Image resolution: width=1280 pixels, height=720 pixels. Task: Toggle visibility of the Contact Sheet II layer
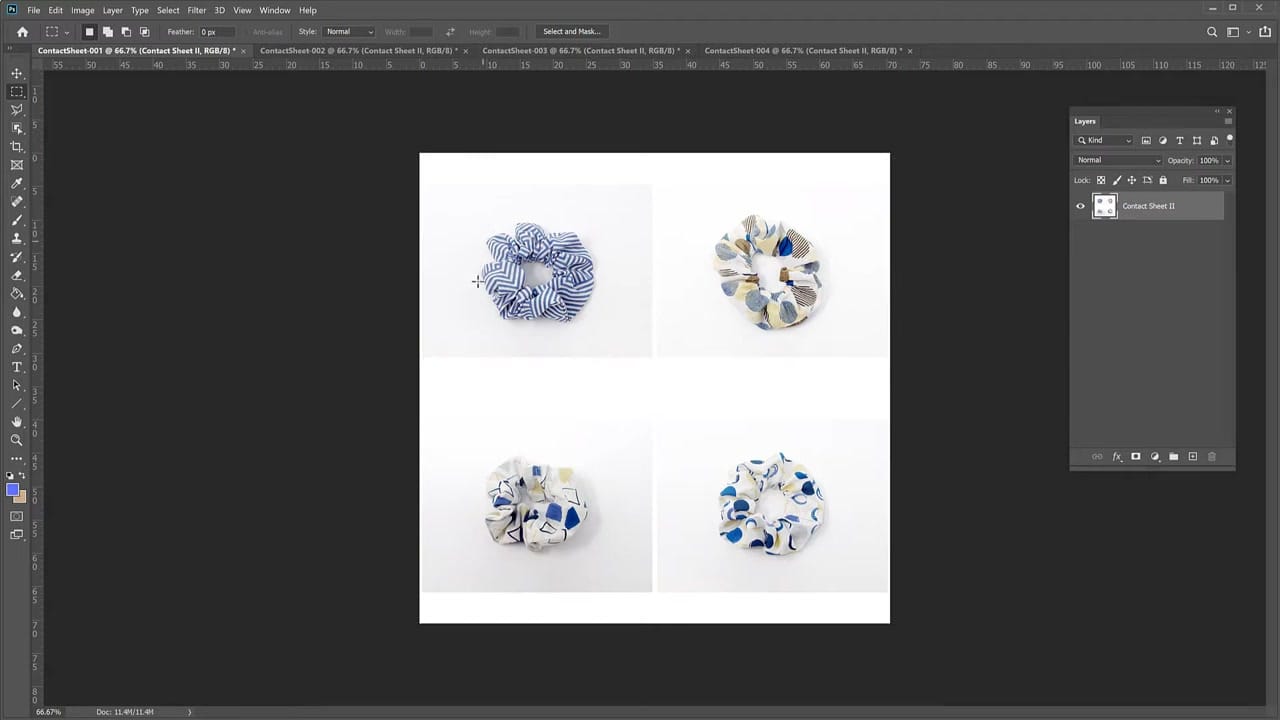click(1080, 206)
